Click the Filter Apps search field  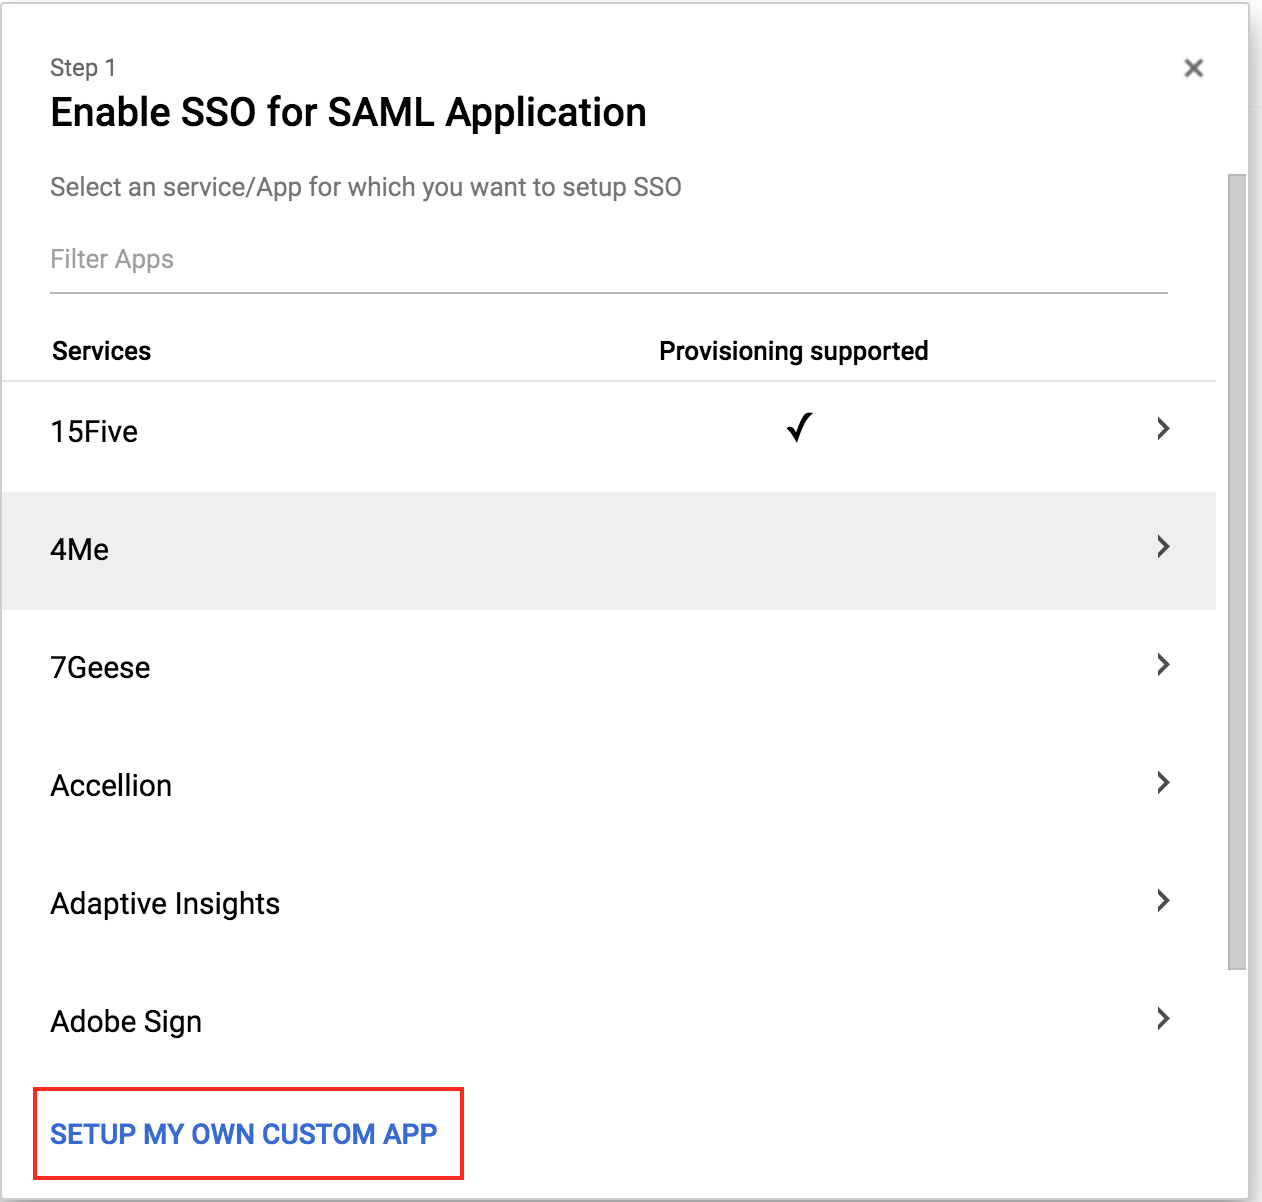point(608,260)
